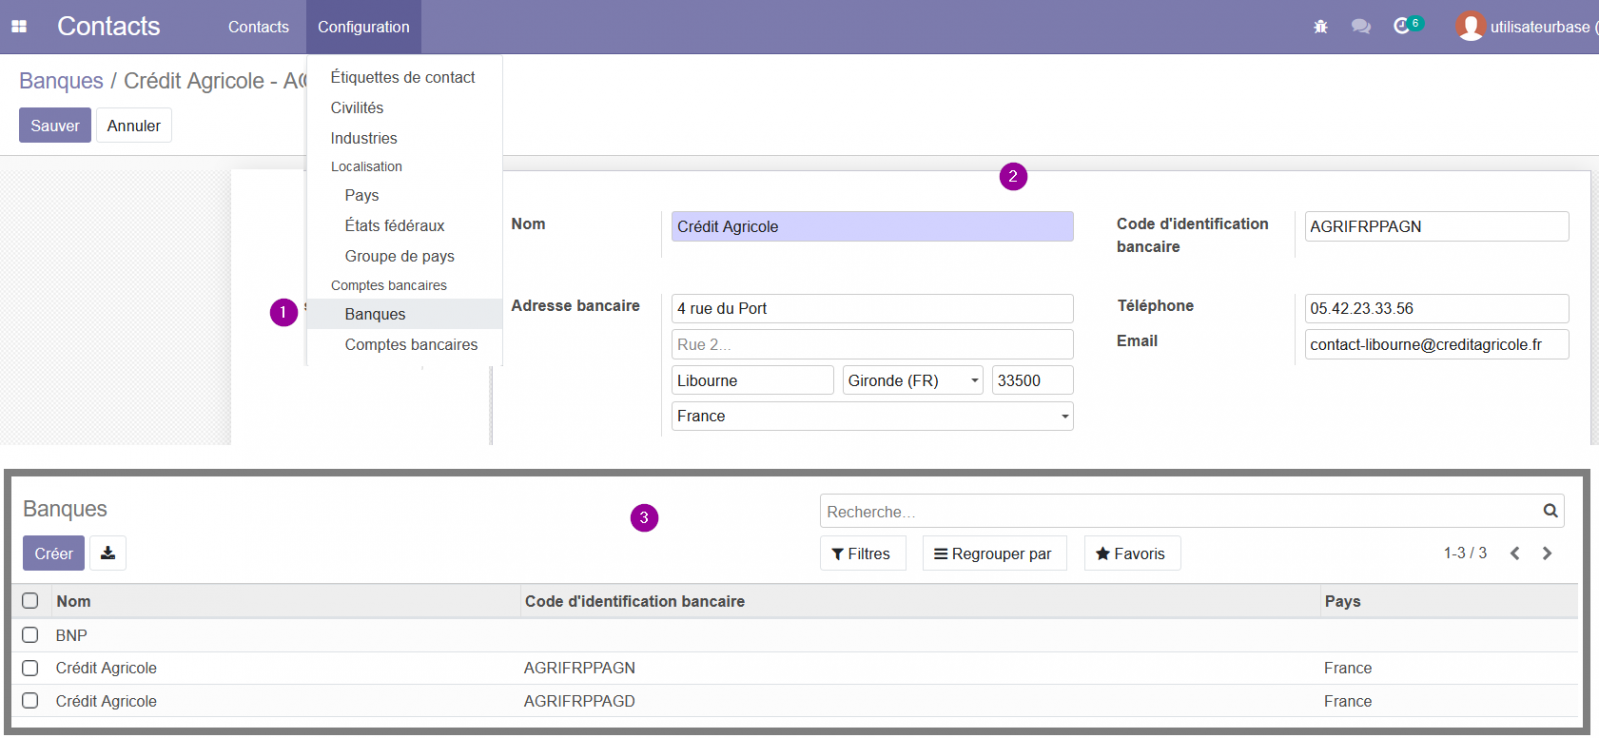Select Étiquettes de contact menu entry
This screenshot has height=738, width=1599.
[403, 77]
